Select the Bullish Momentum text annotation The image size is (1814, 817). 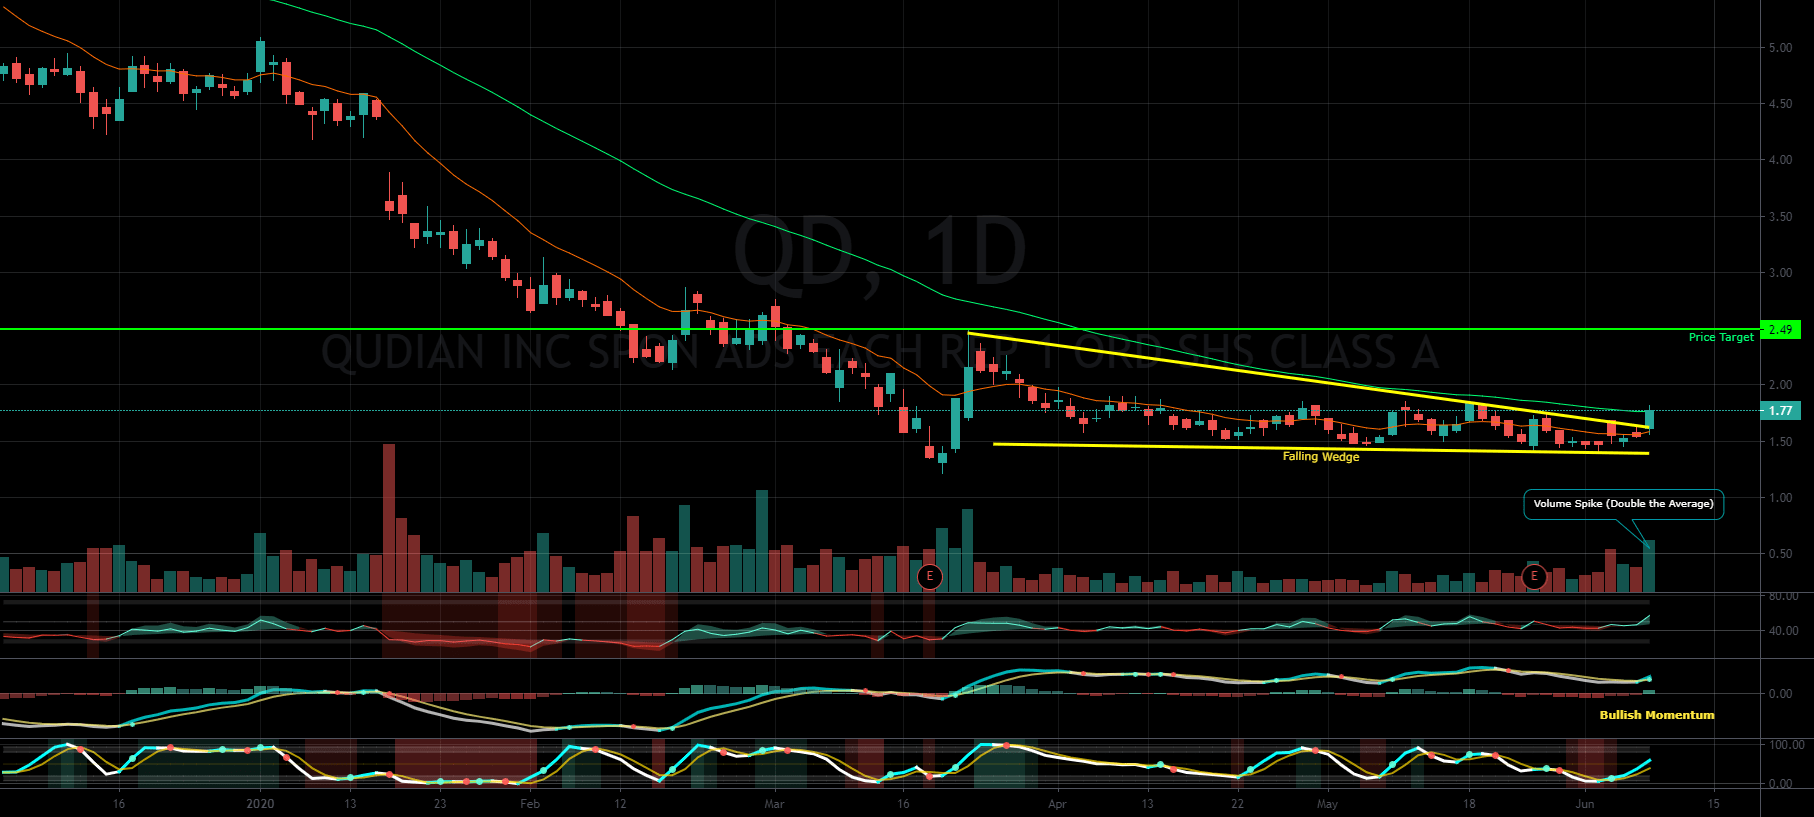(x=1657, y=715)
